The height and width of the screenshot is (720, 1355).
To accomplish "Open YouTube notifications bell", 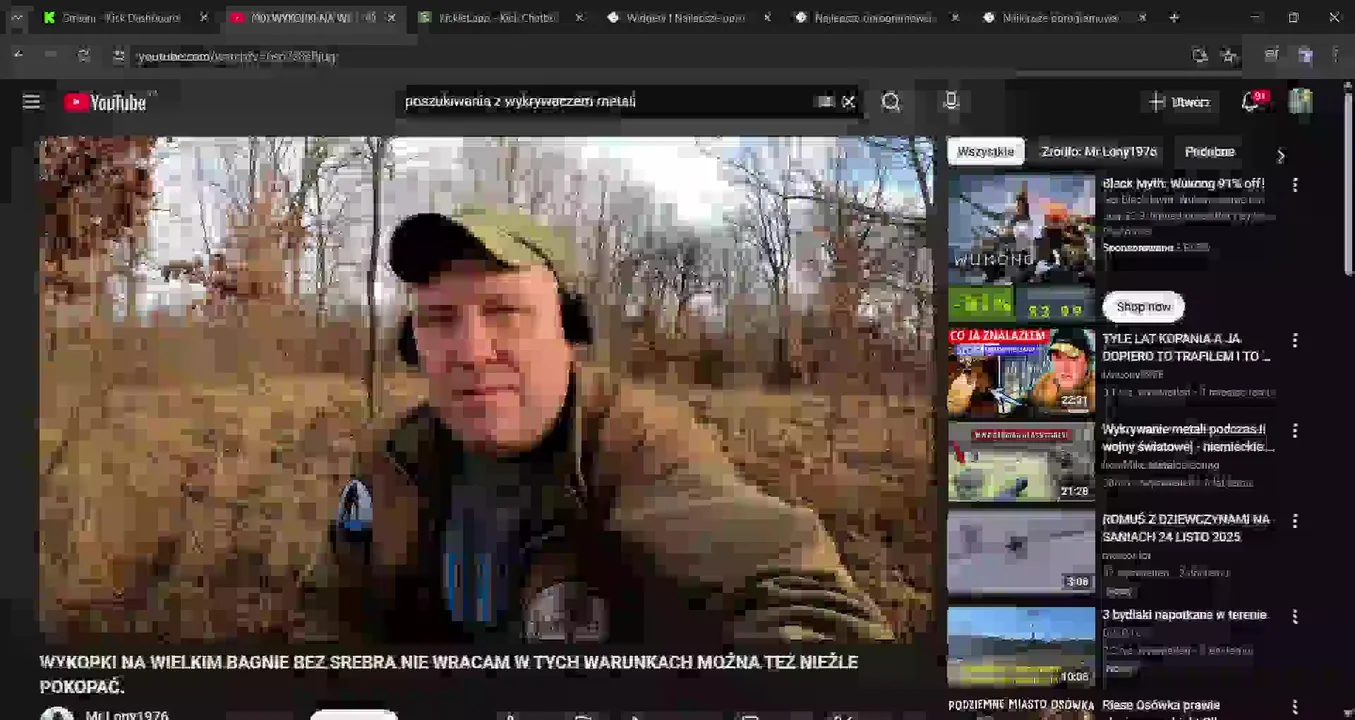I will (x=1251, y=101).
